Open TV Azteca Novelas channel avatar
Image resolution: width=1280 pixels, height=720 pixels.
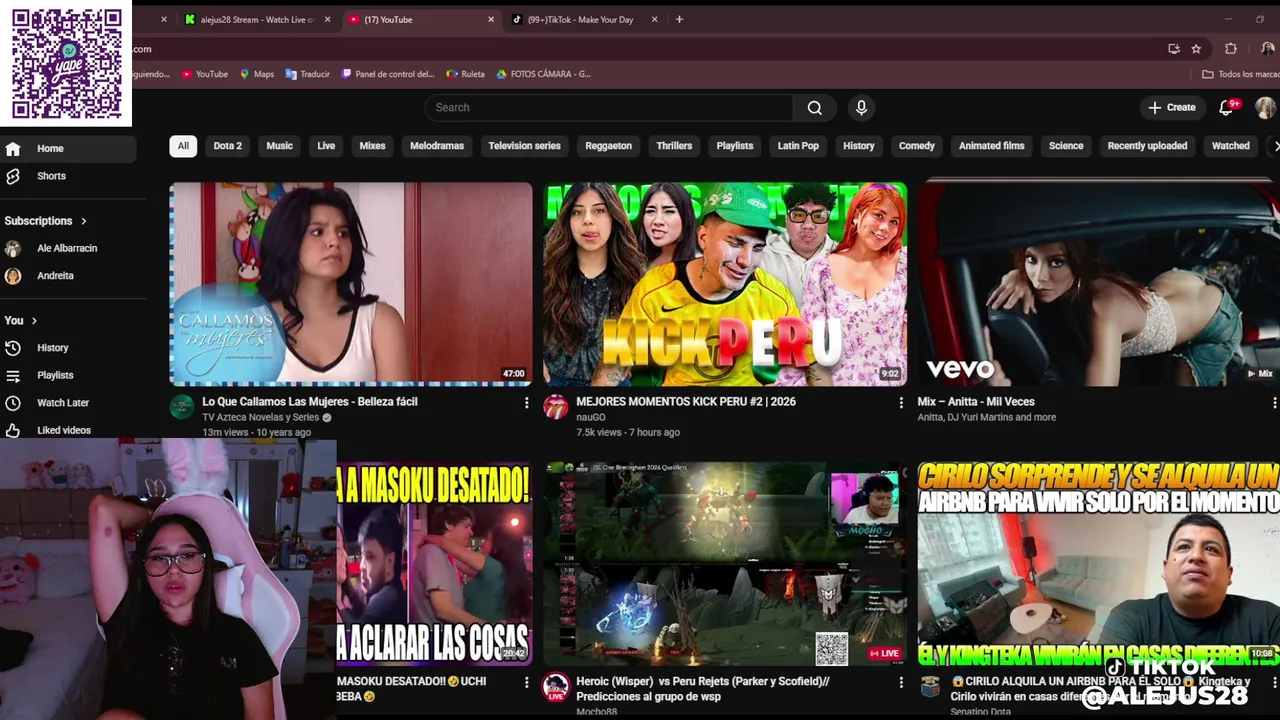point(181,406)
